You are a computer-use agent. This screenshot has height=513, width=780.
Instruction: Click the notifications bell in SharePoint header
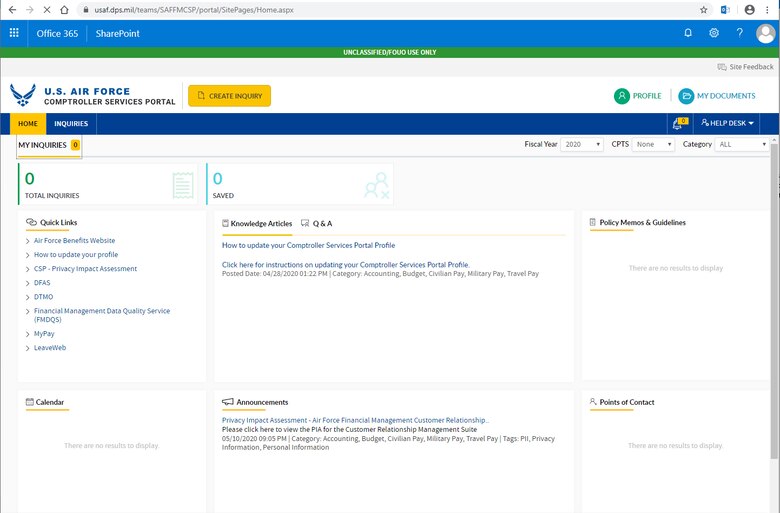(x=688, y=33)
